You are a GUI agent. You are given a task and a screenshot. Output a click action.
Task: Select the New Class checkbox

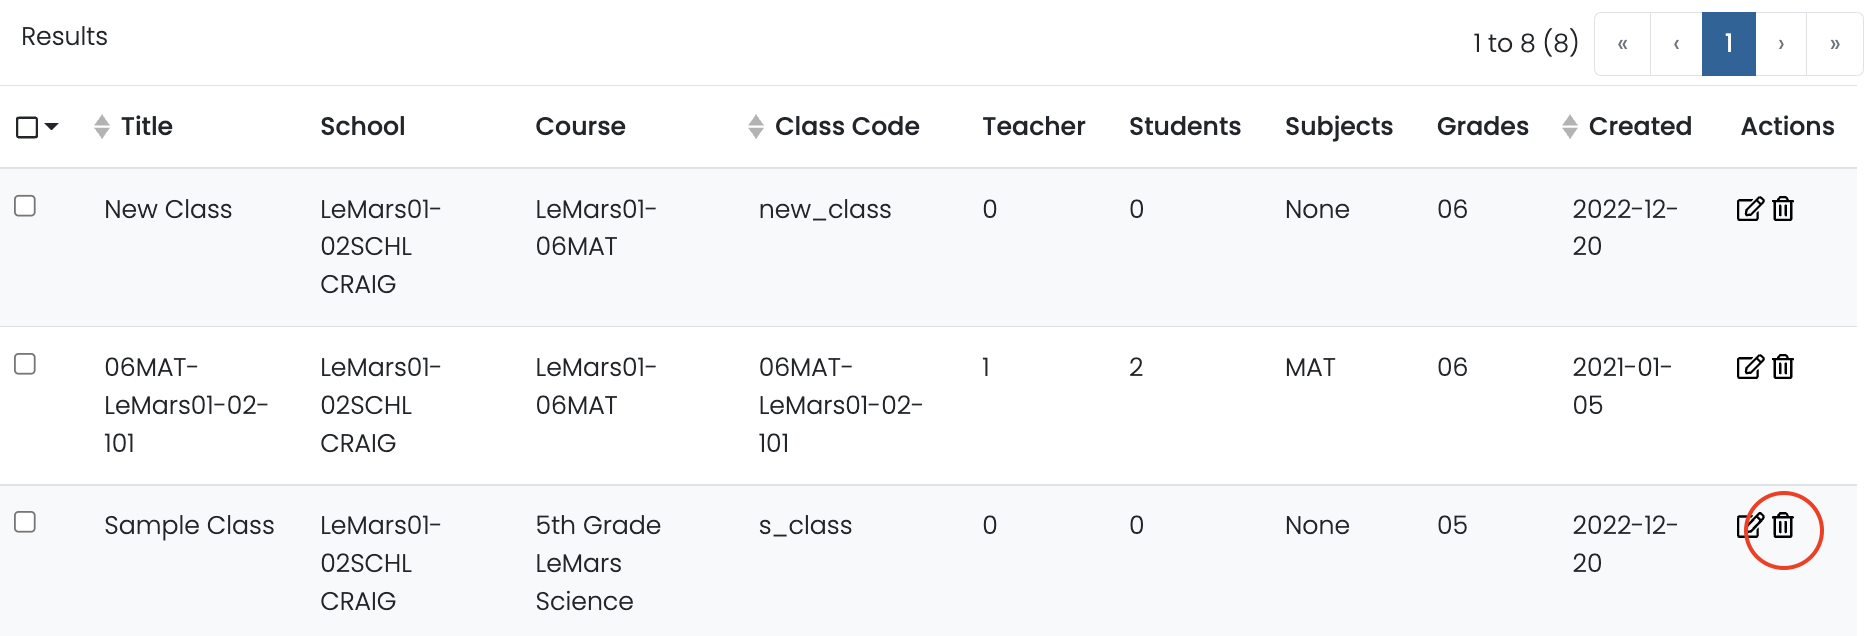25,206
